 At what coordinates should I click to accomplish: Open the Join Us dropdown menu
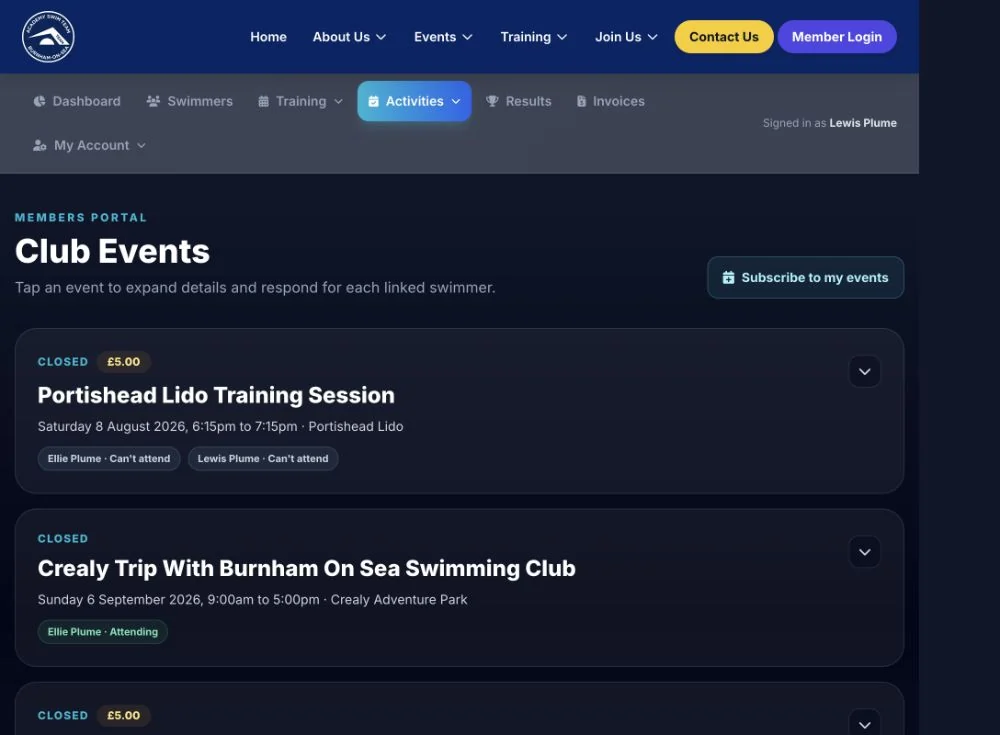(x=626, y=37)
